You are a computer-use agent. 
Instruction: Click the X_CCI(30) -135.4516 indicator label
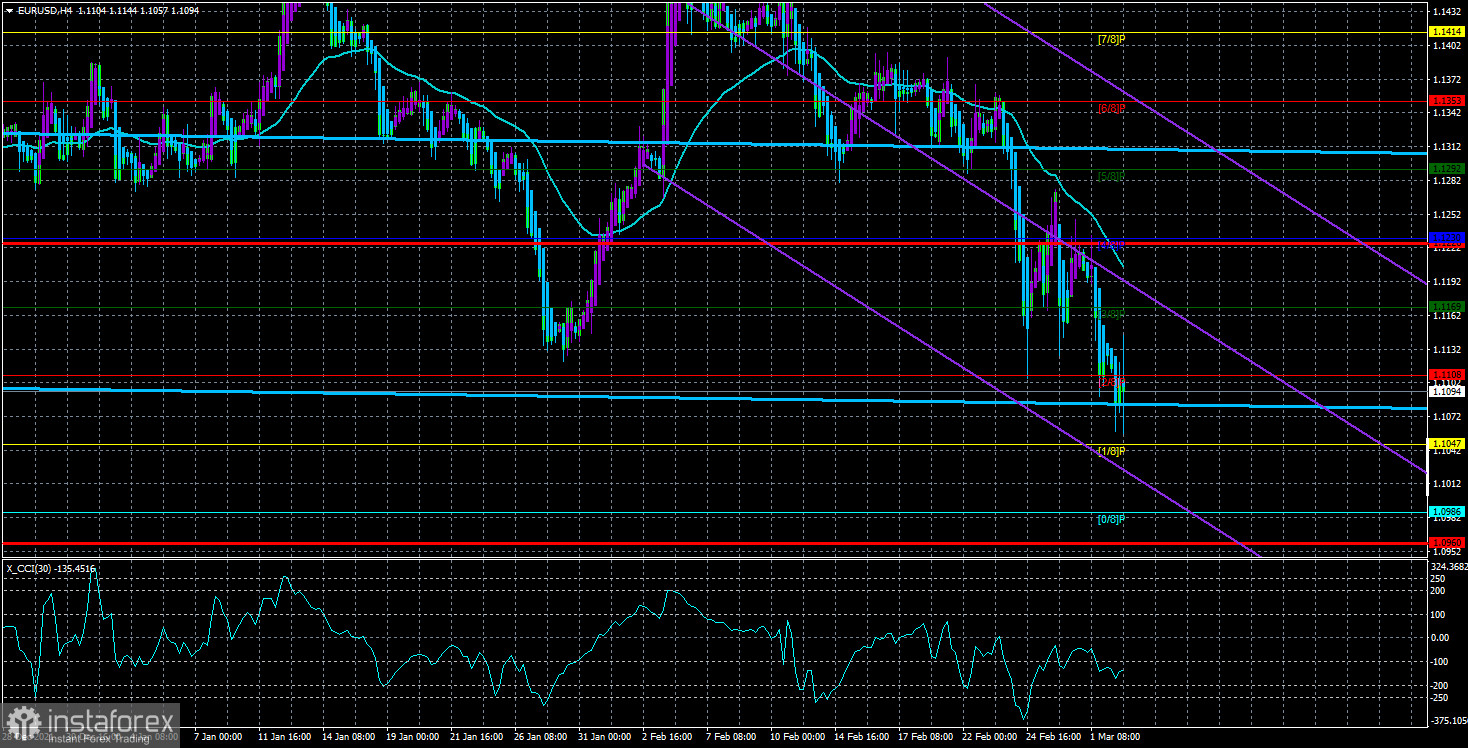tap(52, 569)
